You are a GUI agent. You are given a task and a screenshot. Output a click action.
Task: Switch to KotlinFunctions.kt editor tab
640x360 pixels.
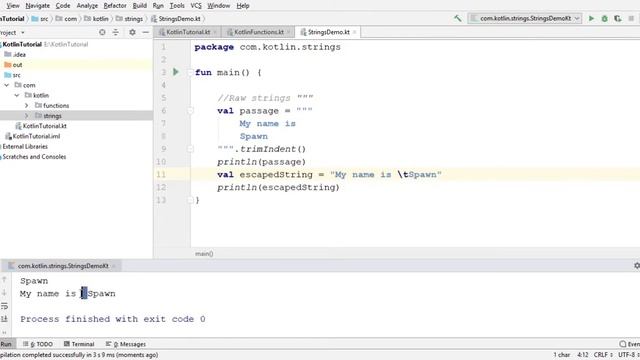[x=258, y=32]
